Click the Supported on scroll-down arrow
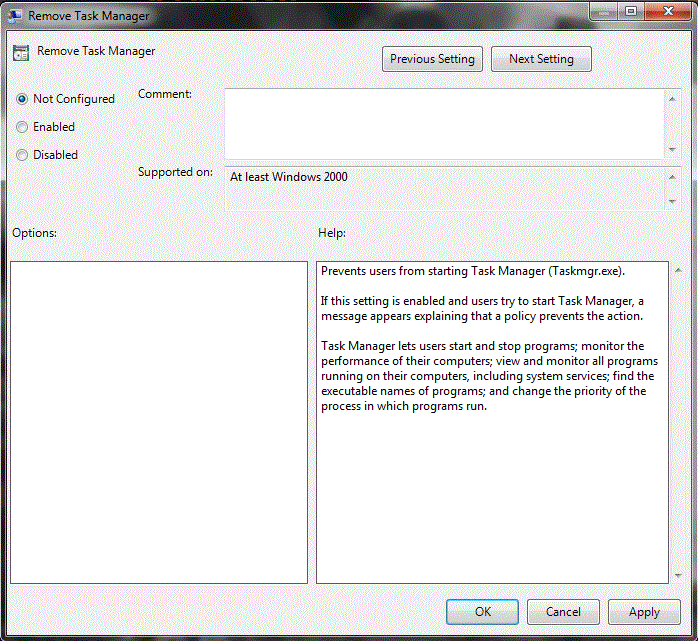The height and width of the screenshot is (641, 698). (x=672, y=202)
